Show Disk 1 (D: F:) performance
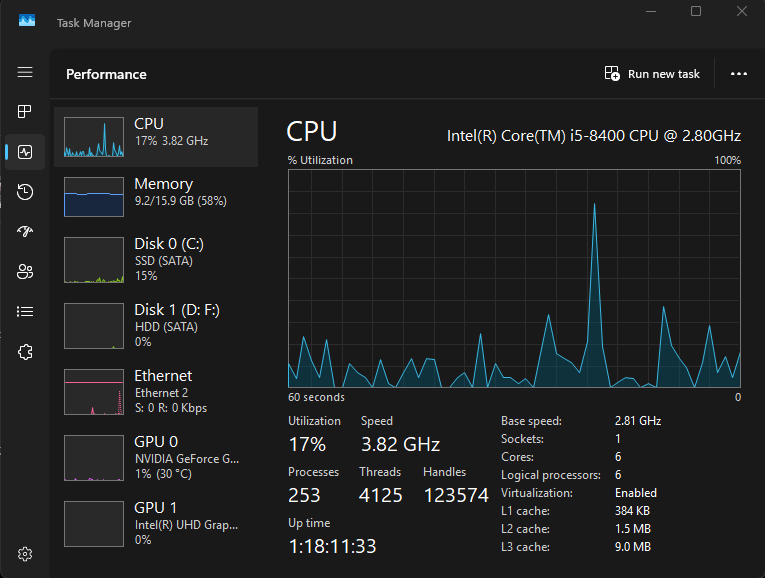Viewport: 765px width, 578px height. pyautogui.click(x=156, y=324)
